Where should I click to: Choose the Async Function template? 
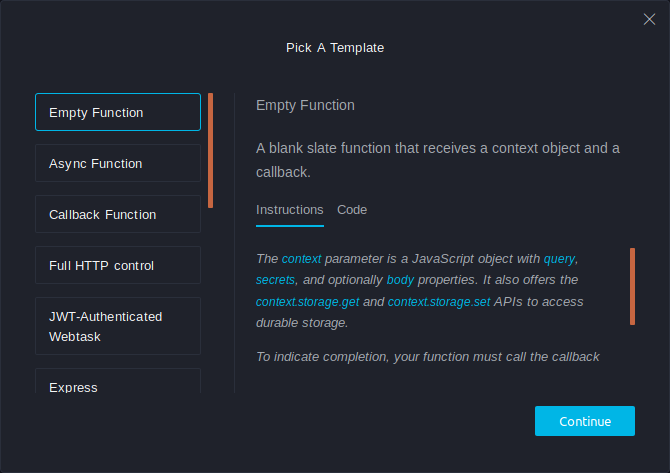tap(118, 163)
